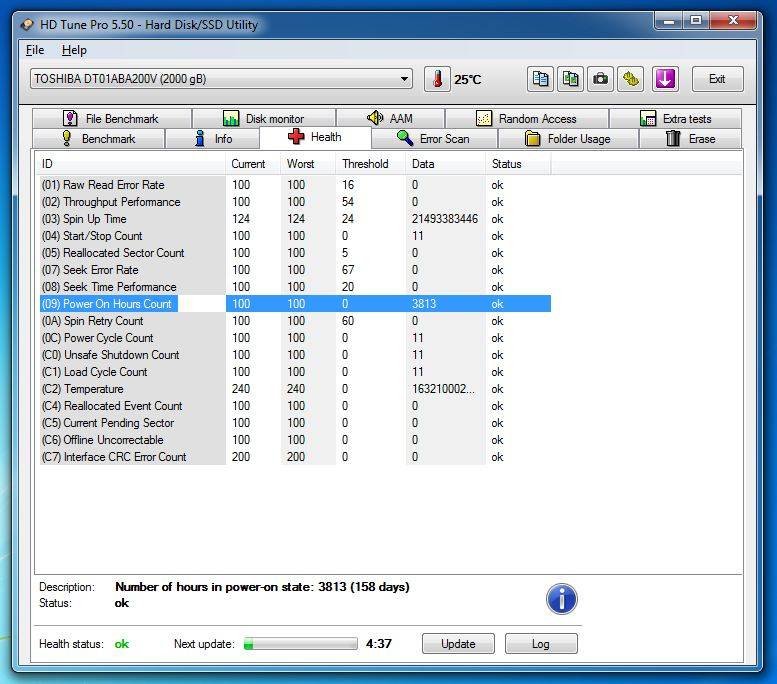Select the (03) Spin Up Time row

(295, 219)
